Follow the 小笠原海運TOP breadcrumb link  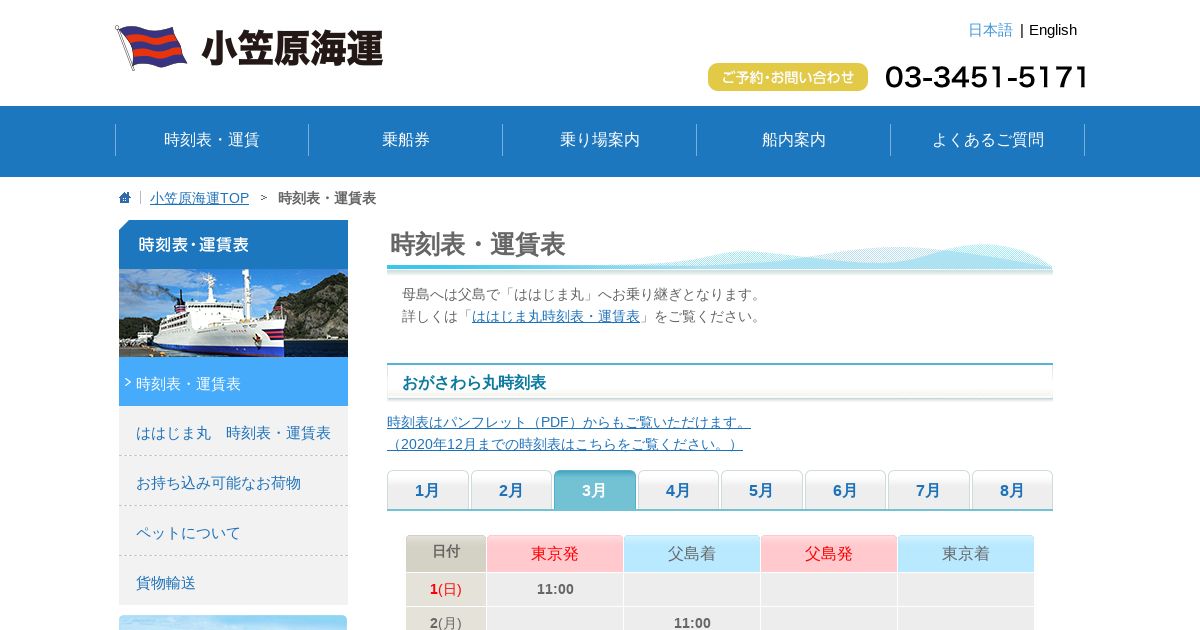[200, 198]
